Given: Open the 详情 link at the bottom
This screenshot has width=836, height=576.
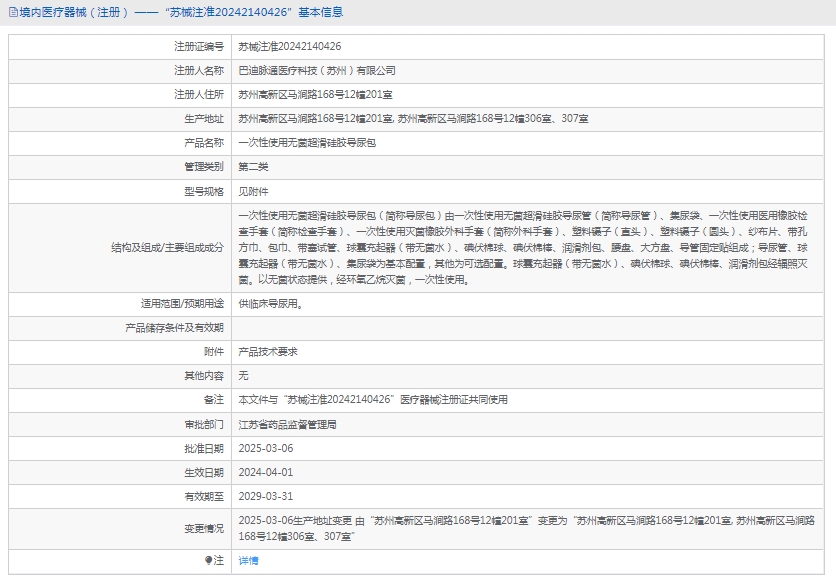Looking at the screenshot, I should [248, 561].
